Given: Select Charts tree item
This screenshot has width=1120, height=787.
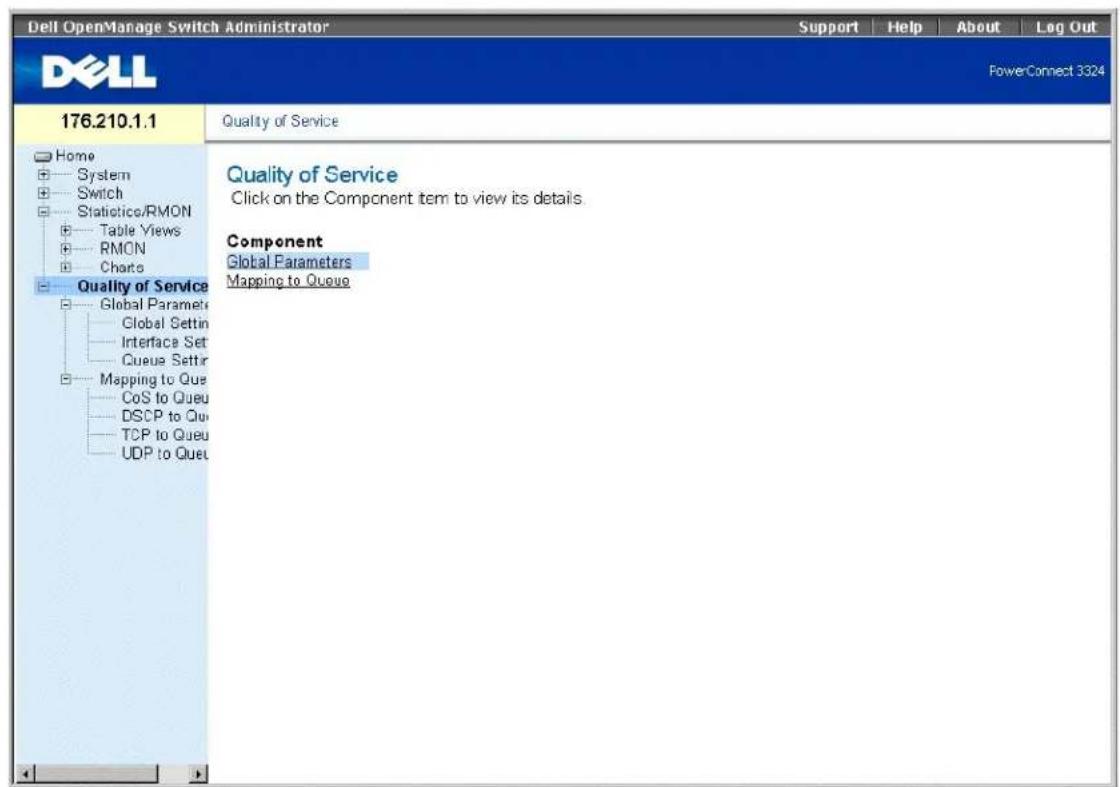Looking at the screenshot, I should coord(121,268).
